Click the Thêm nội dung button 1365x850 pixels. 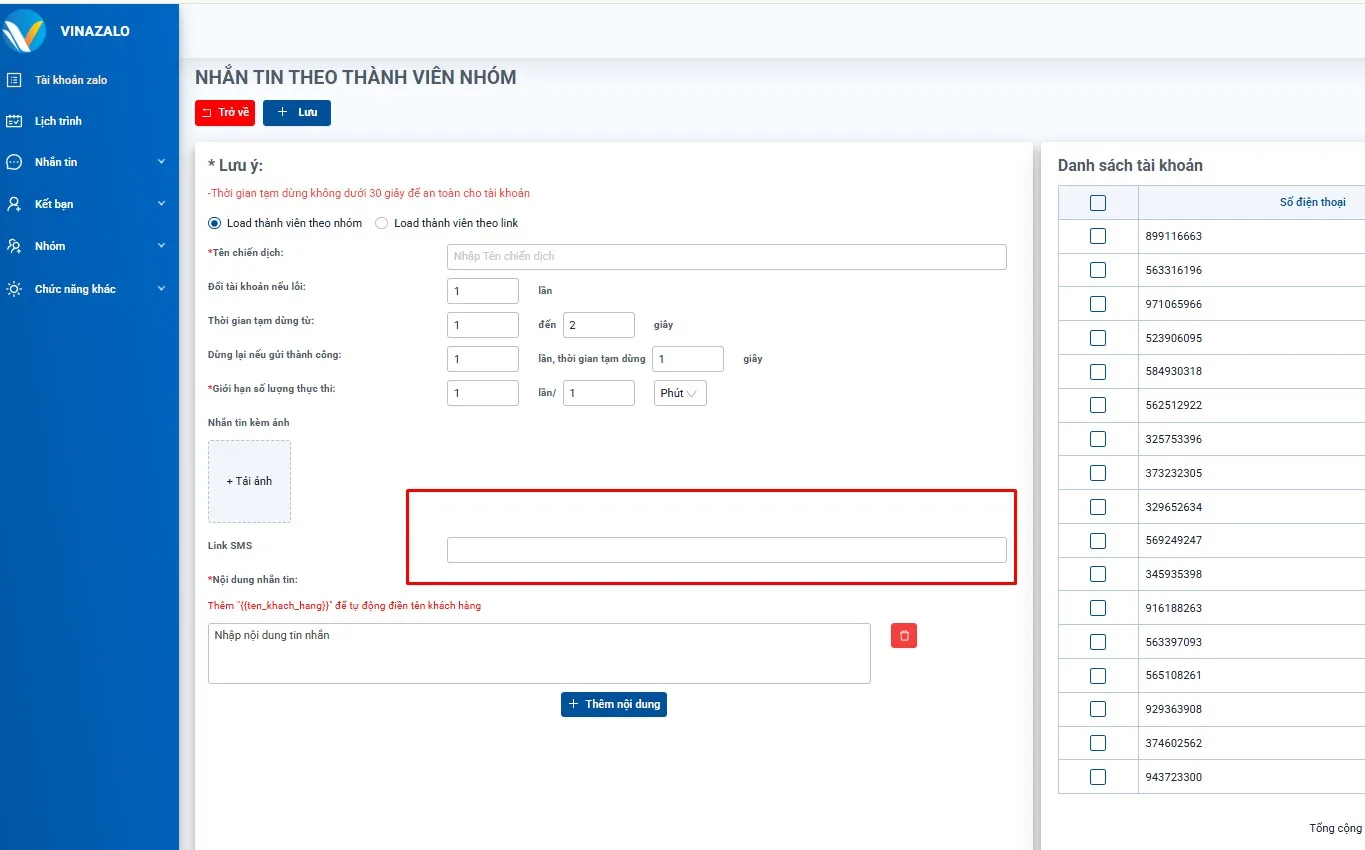(614, 704)
